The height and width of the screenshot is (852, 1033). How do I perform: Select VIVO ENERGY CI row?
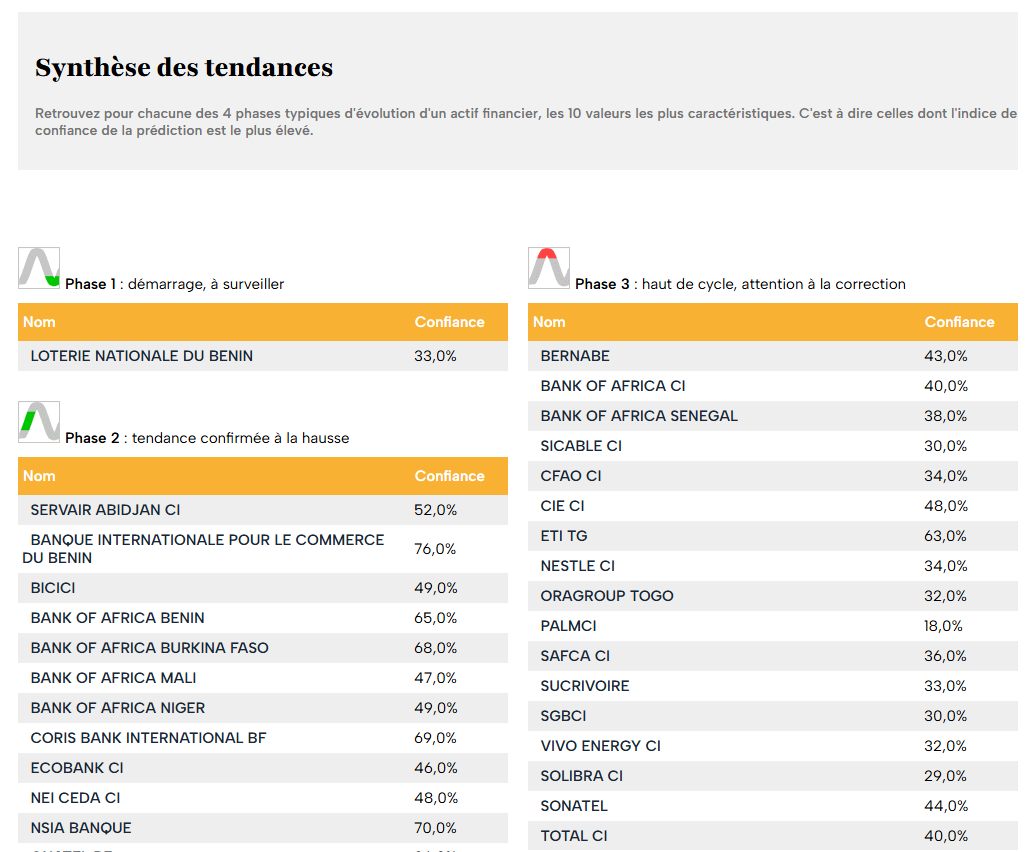pos(773,746)
